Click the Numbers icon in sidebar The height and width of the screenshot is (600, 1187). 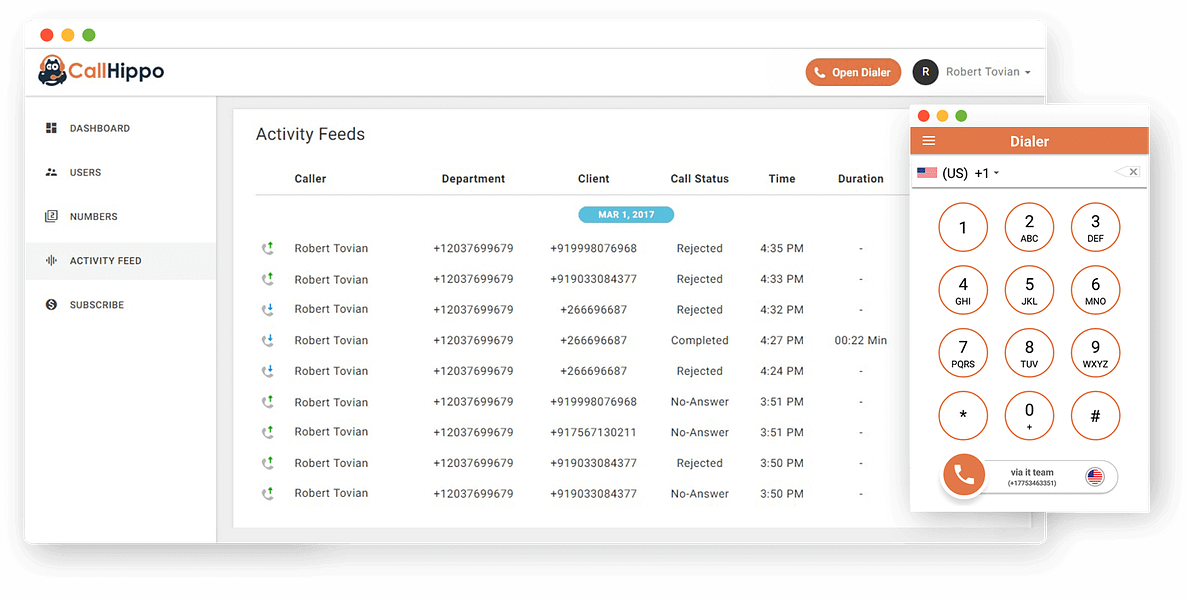pyautogui.click(x=51, y=216)
